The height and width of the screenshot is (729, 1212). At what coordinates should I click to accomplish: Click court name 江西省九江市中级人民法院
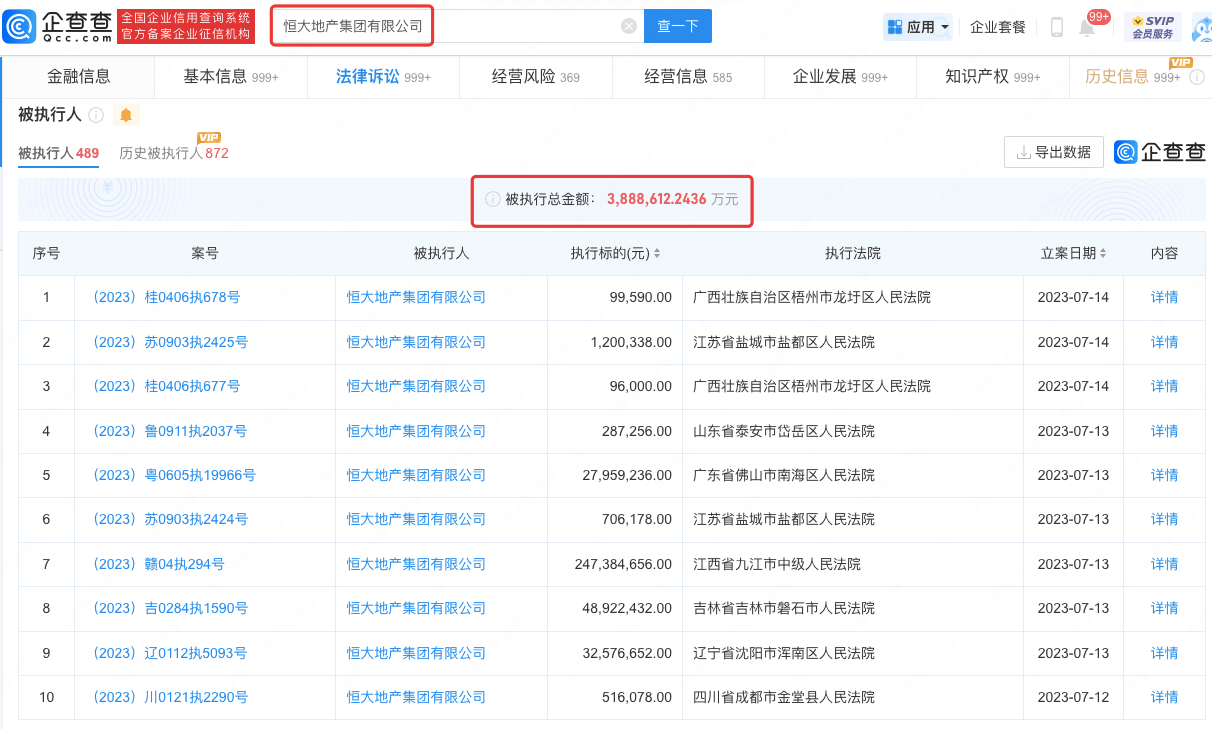coord(777,564)
